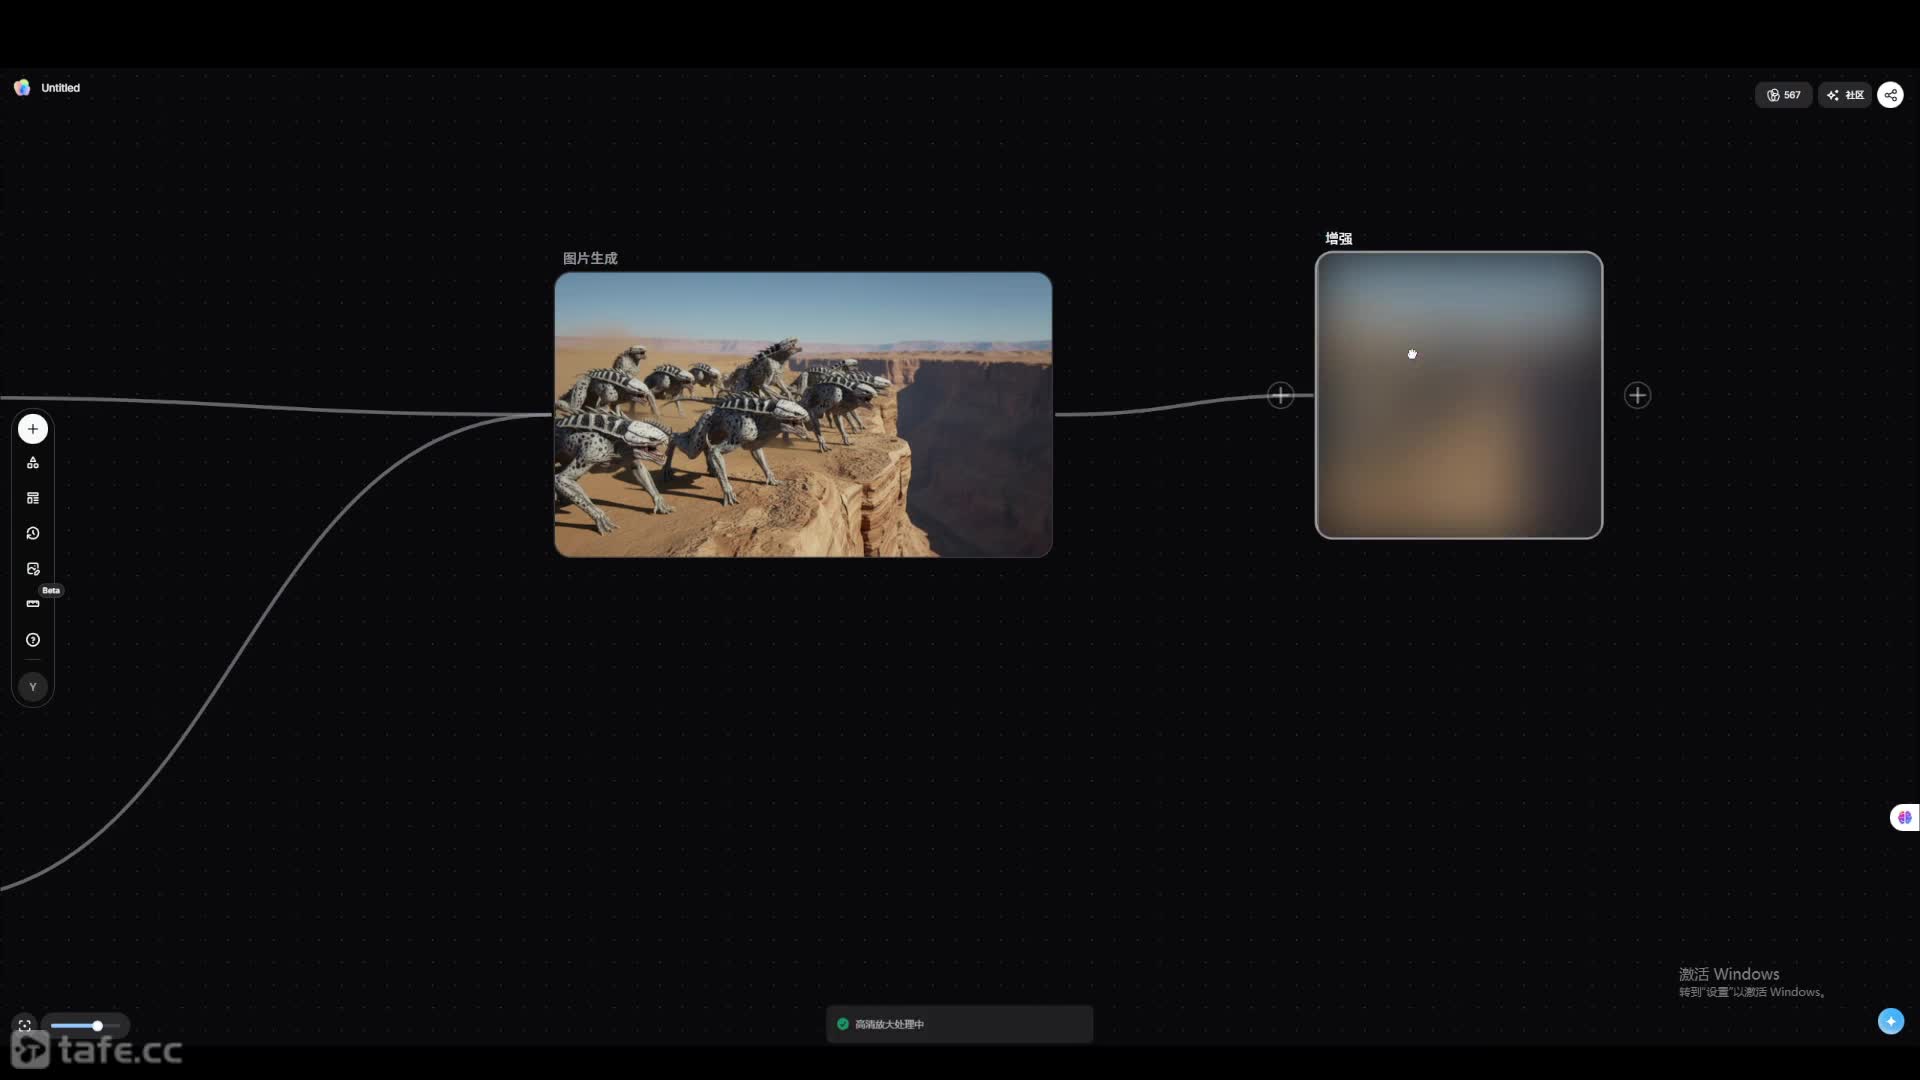The height and width of the screenshot is (1080, 1920).
Task: Open the image editor Beta icon
Action: point(33,569)
